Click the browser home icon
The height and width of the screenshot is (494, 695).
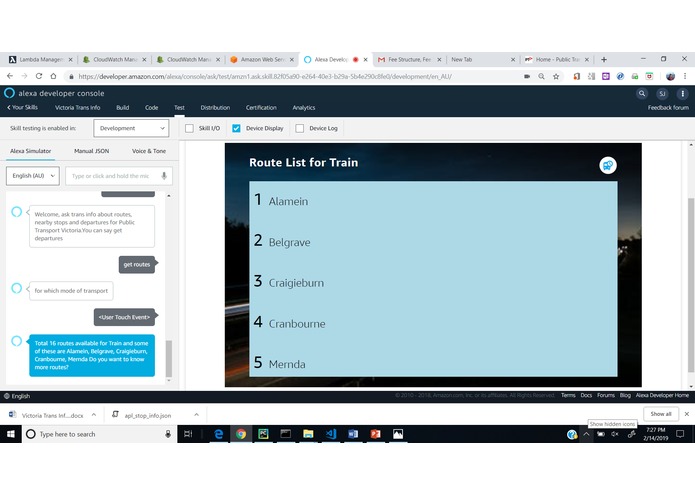[x=53, y=76]
